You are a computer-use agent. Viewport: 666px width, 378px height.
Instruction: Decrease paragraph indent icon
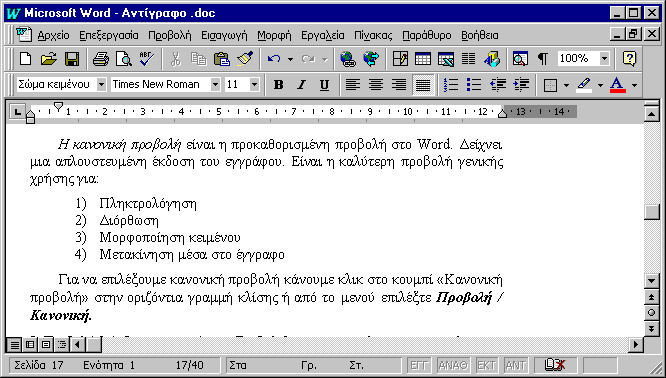[497, 85]
